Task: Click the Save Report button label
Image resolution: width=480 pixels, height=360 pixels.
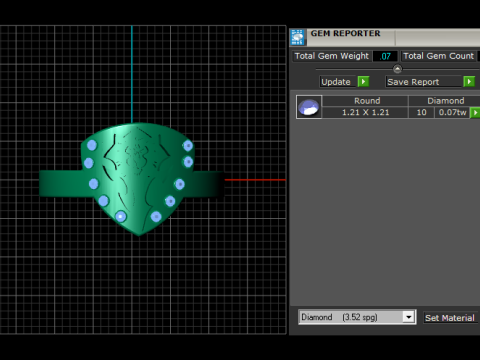Action: tap(424, 82)
